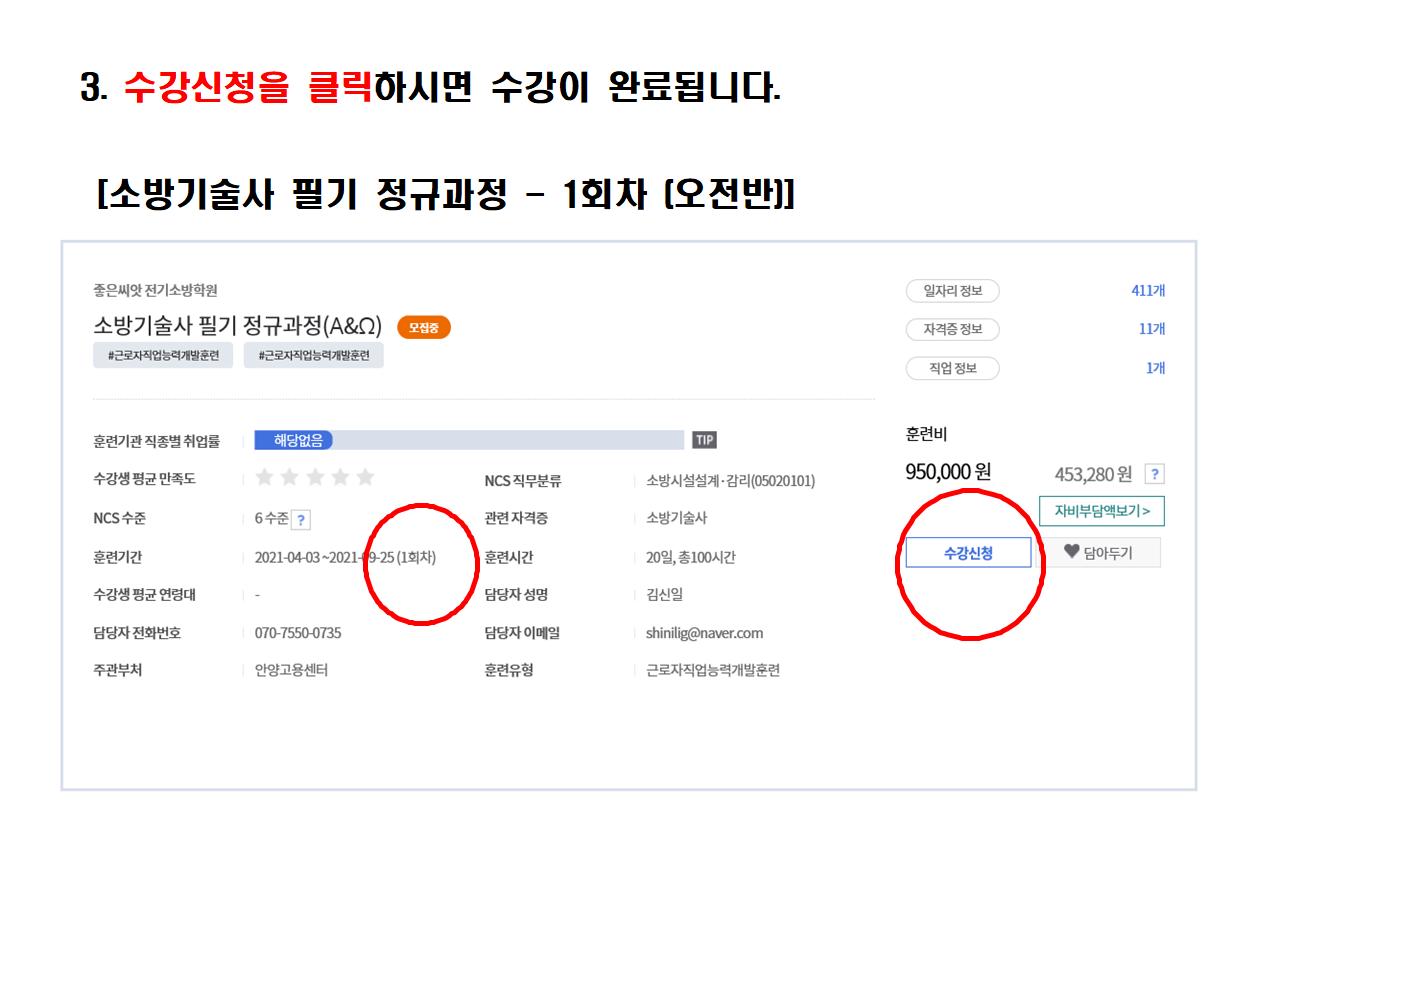1403x992 pixels.
Task: Click the shinilig@naver.com email address
Action: click(704, 633)
